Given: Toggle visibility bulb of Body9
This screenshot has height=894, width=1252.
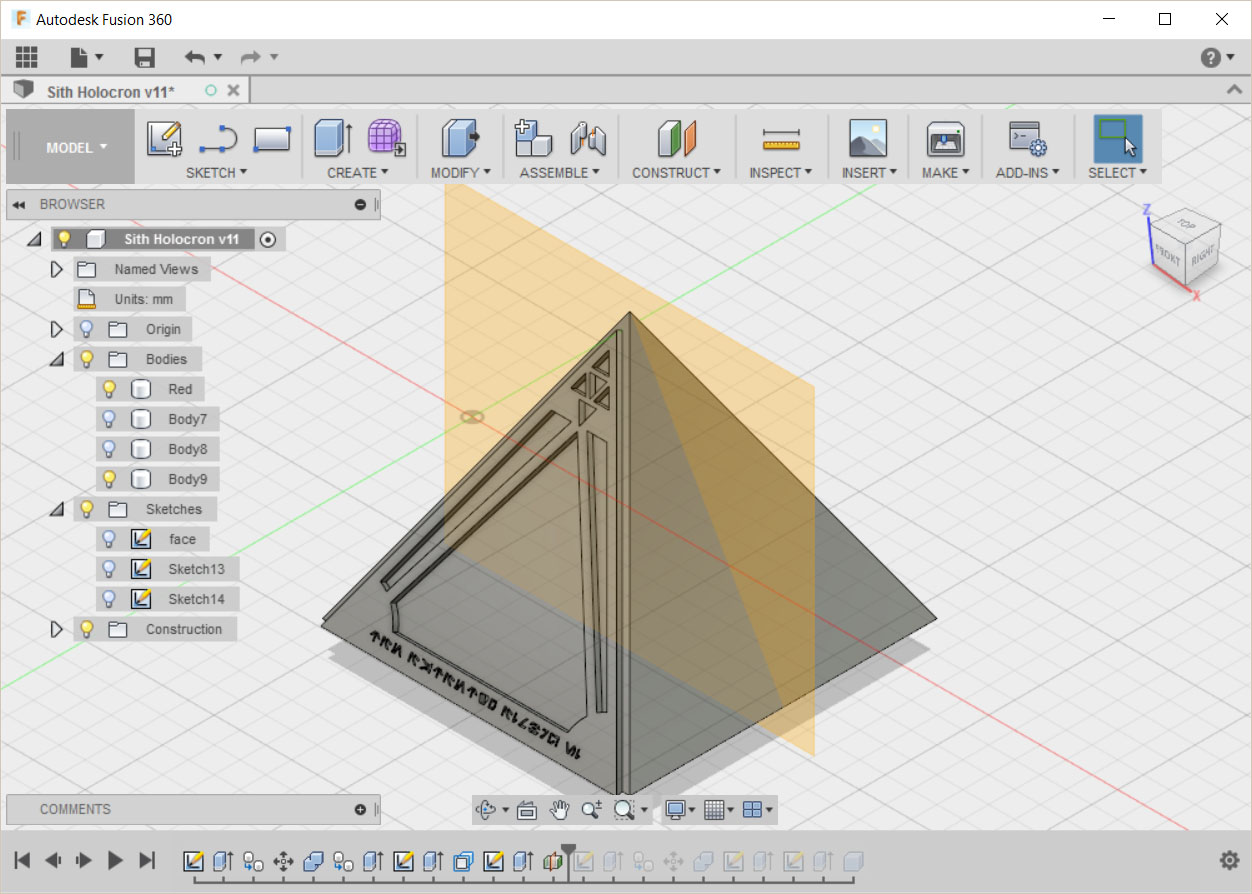Looking at the screenshot, I should click(x=110, y=479).
